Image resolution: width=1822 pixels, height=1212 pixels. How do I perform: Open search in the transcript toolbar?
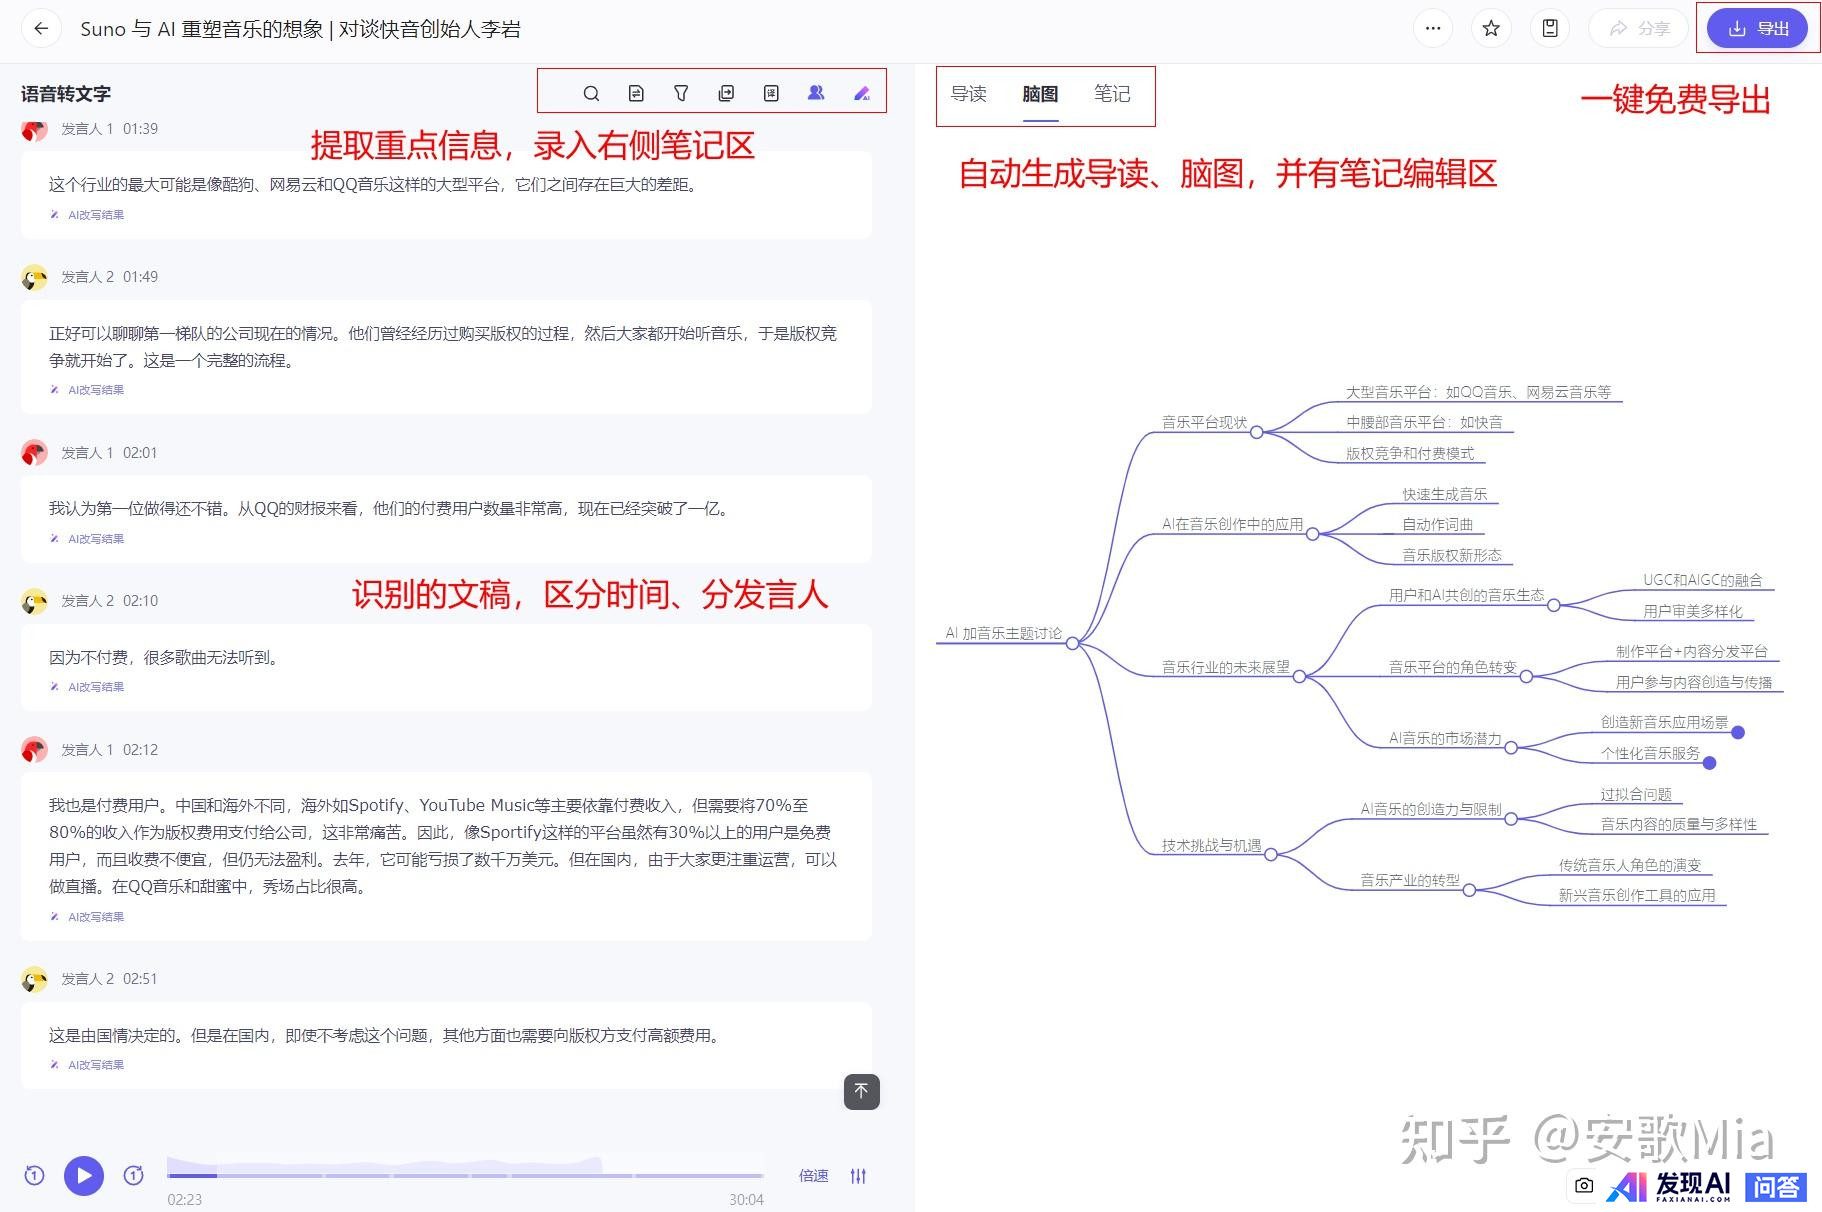pyautogui.click(x=591, y=93)
